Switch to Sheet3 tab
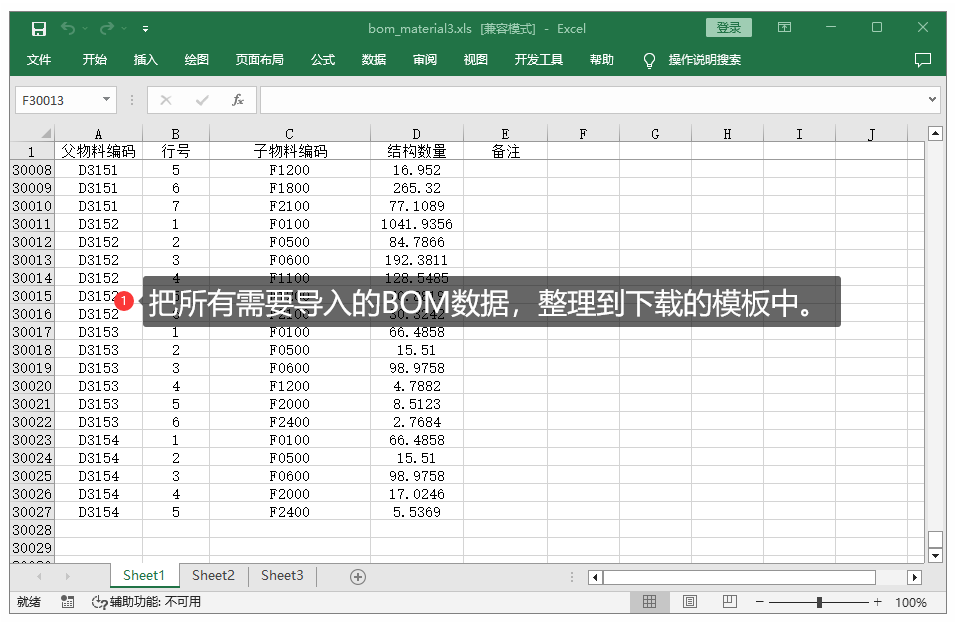The width and height of the screenshot is (956, 625). [x=282, y=575]
